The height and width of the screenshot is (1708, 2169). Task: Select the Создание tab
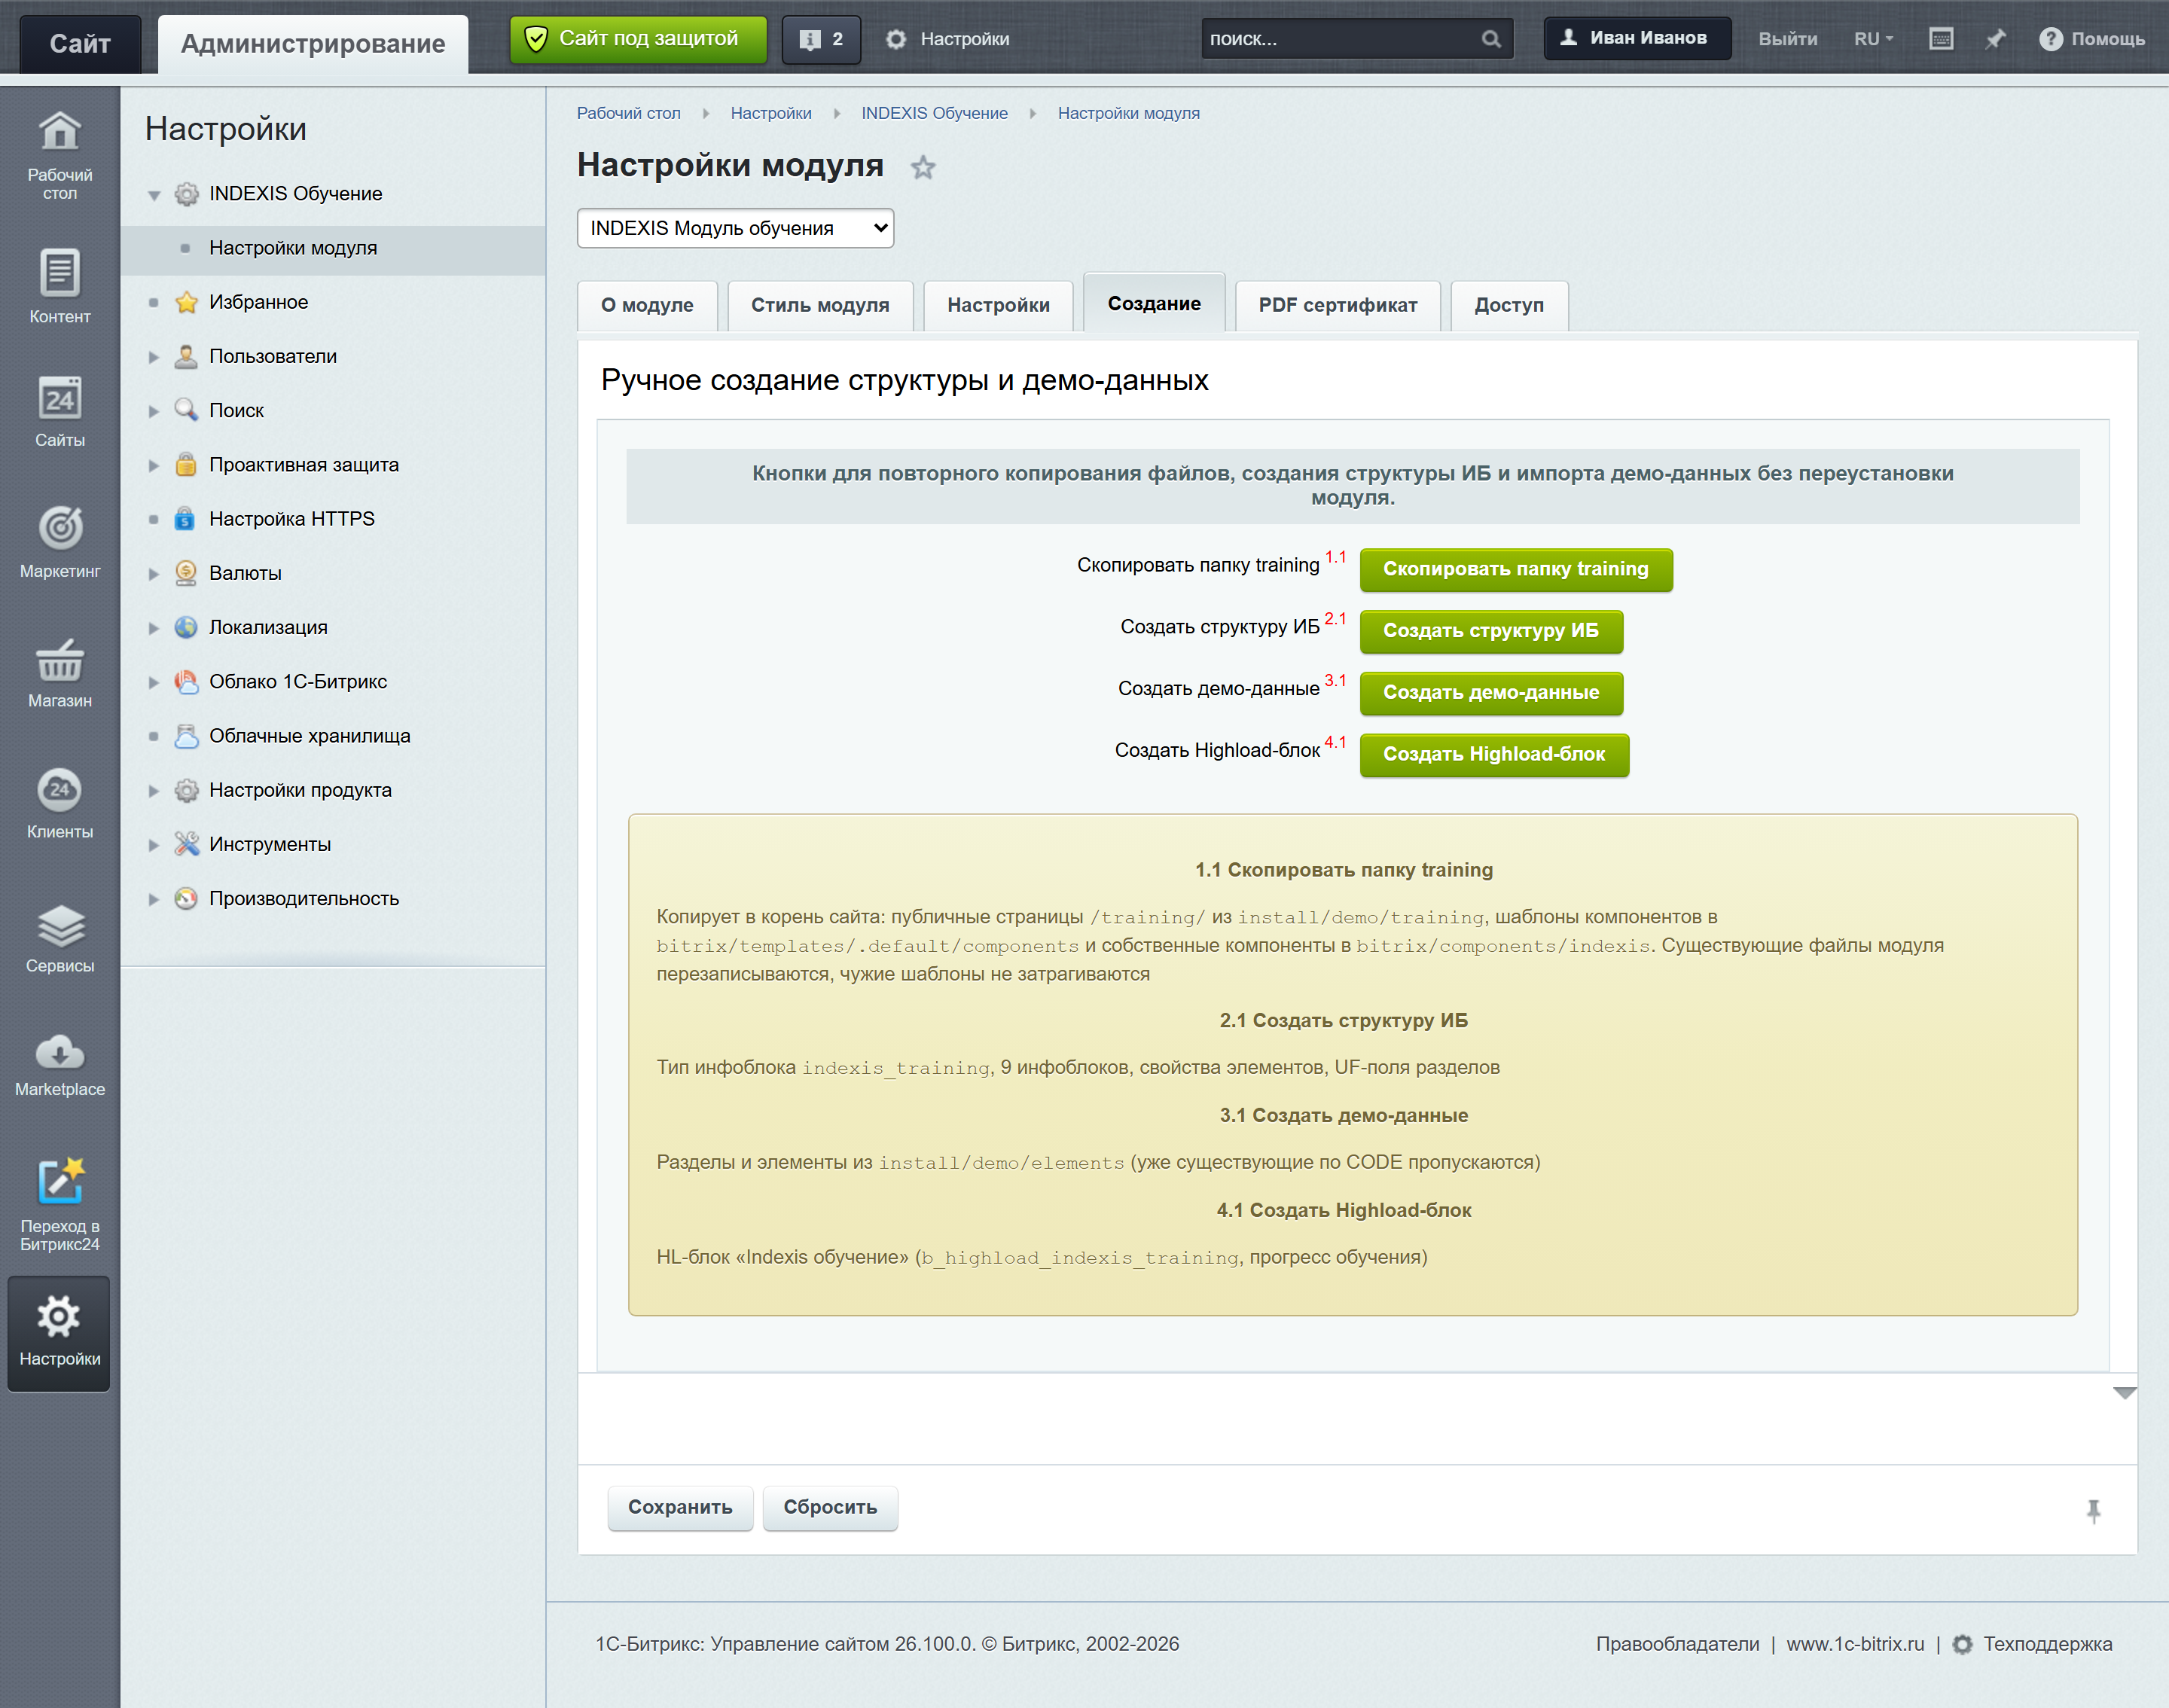point(1154,303)
